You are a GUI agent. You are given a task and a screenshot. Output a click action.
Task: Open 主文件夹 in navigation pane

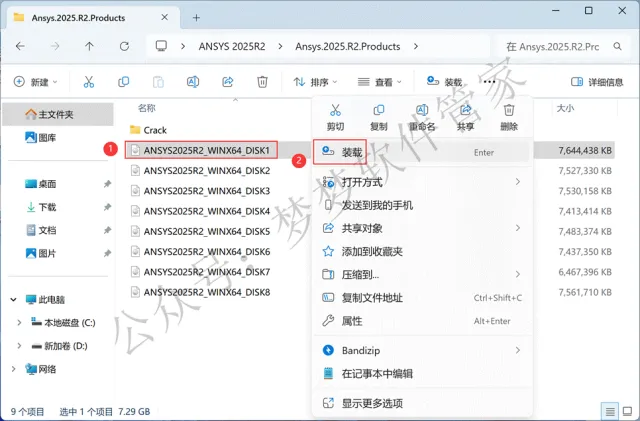[x=58, y=114]
